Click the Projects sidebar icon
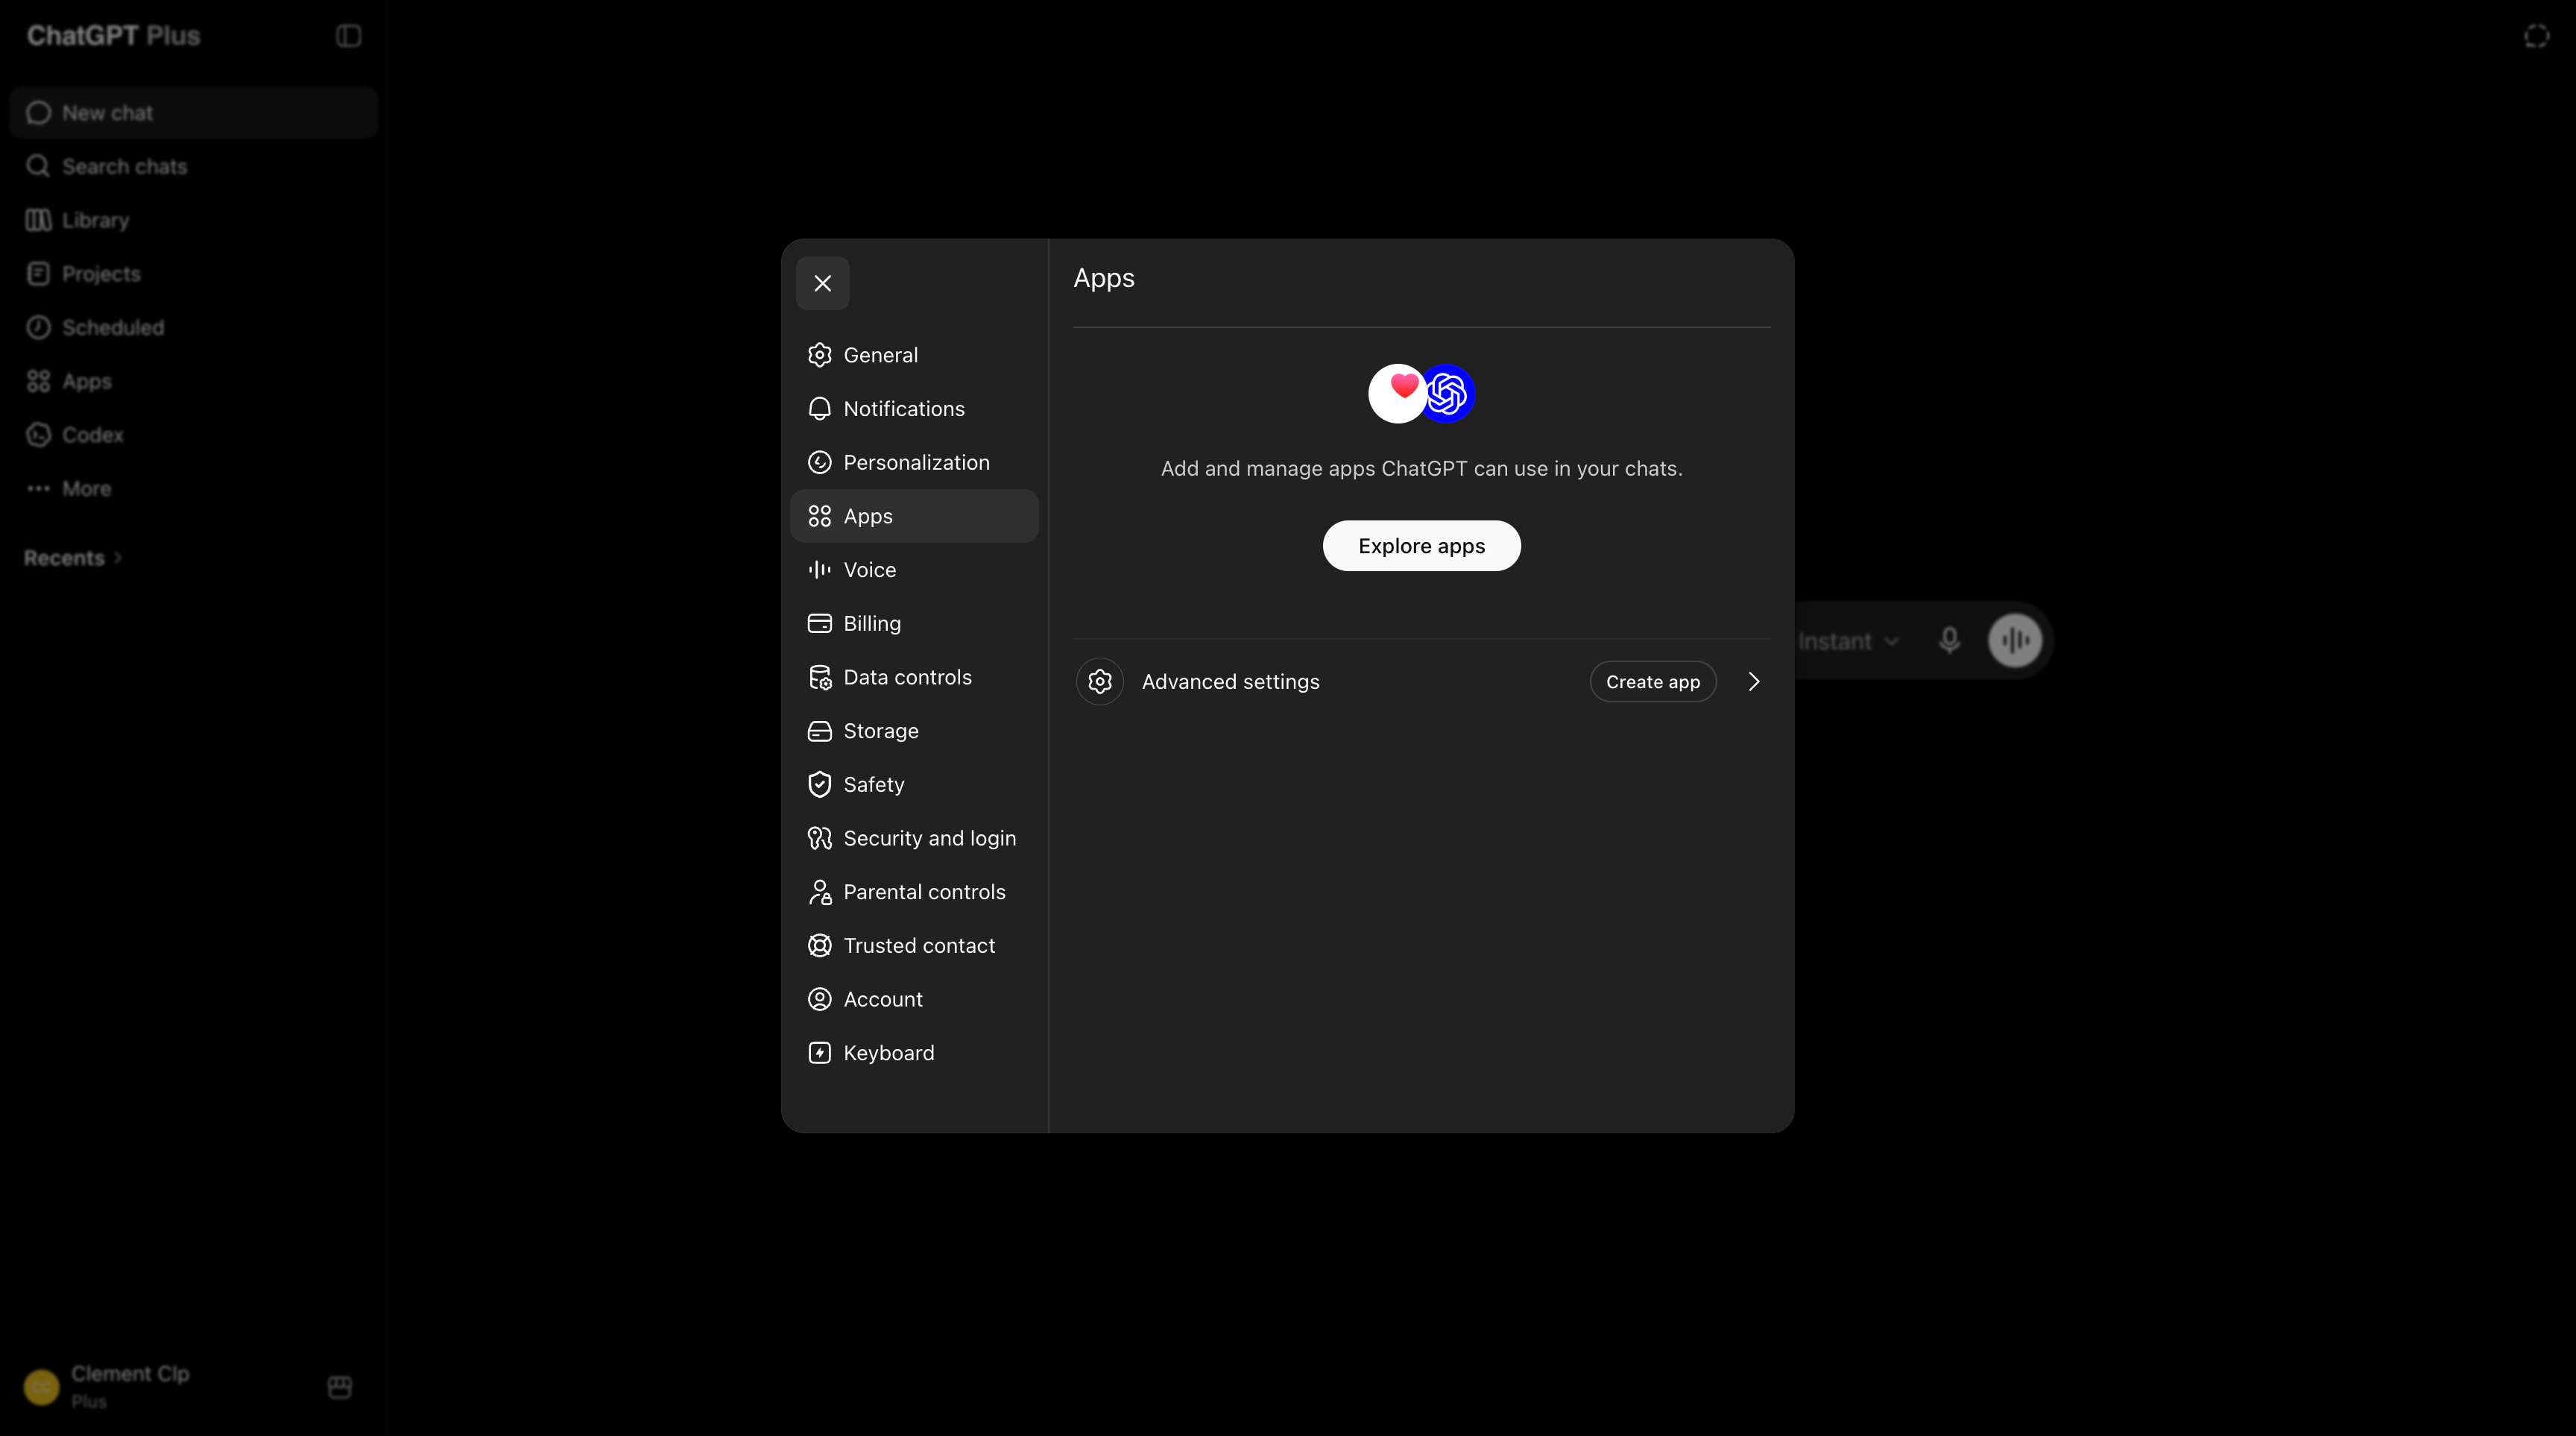This screenshot has width=2576, height=1436. (38, 274)
